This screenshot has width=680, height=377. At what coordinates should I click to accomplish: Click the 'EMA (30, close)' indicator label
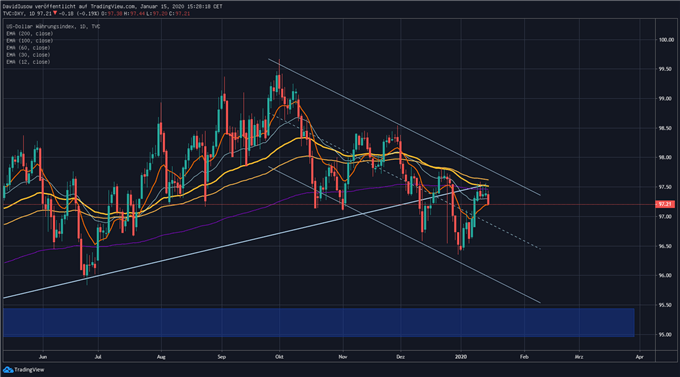coord(28,55)
